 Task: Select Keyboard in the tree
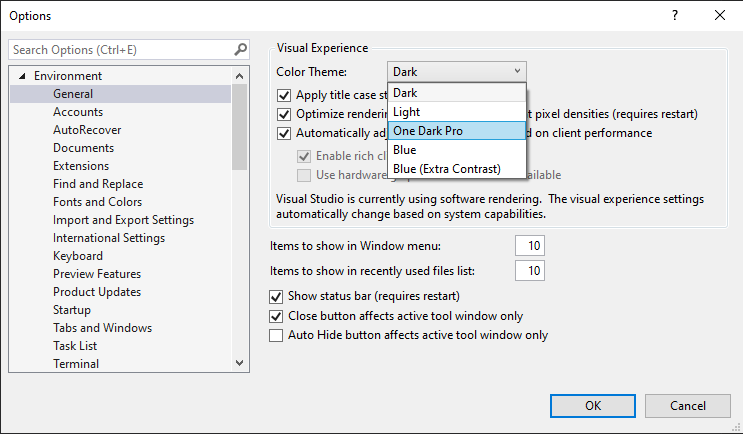pyautogui.click(x=78, y=256)
